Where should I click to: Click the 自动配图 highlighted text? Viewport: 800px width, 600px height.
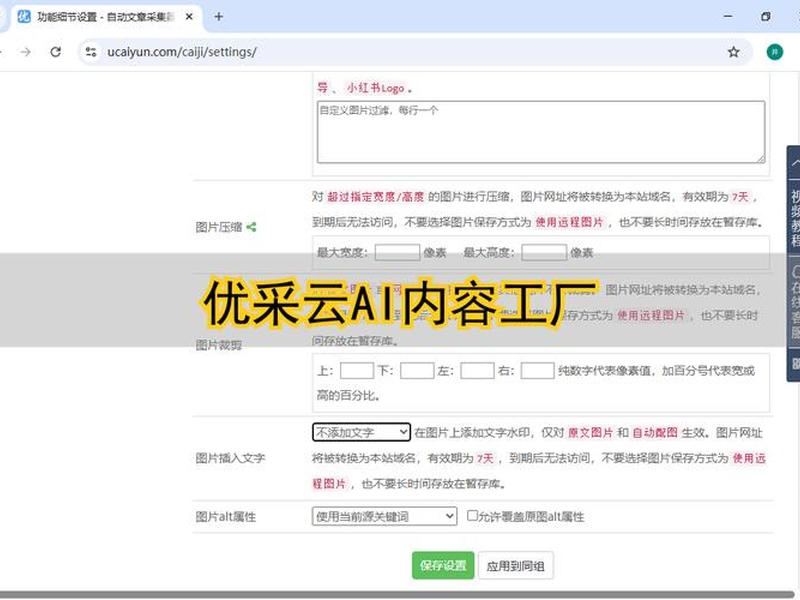pos(655,433)
